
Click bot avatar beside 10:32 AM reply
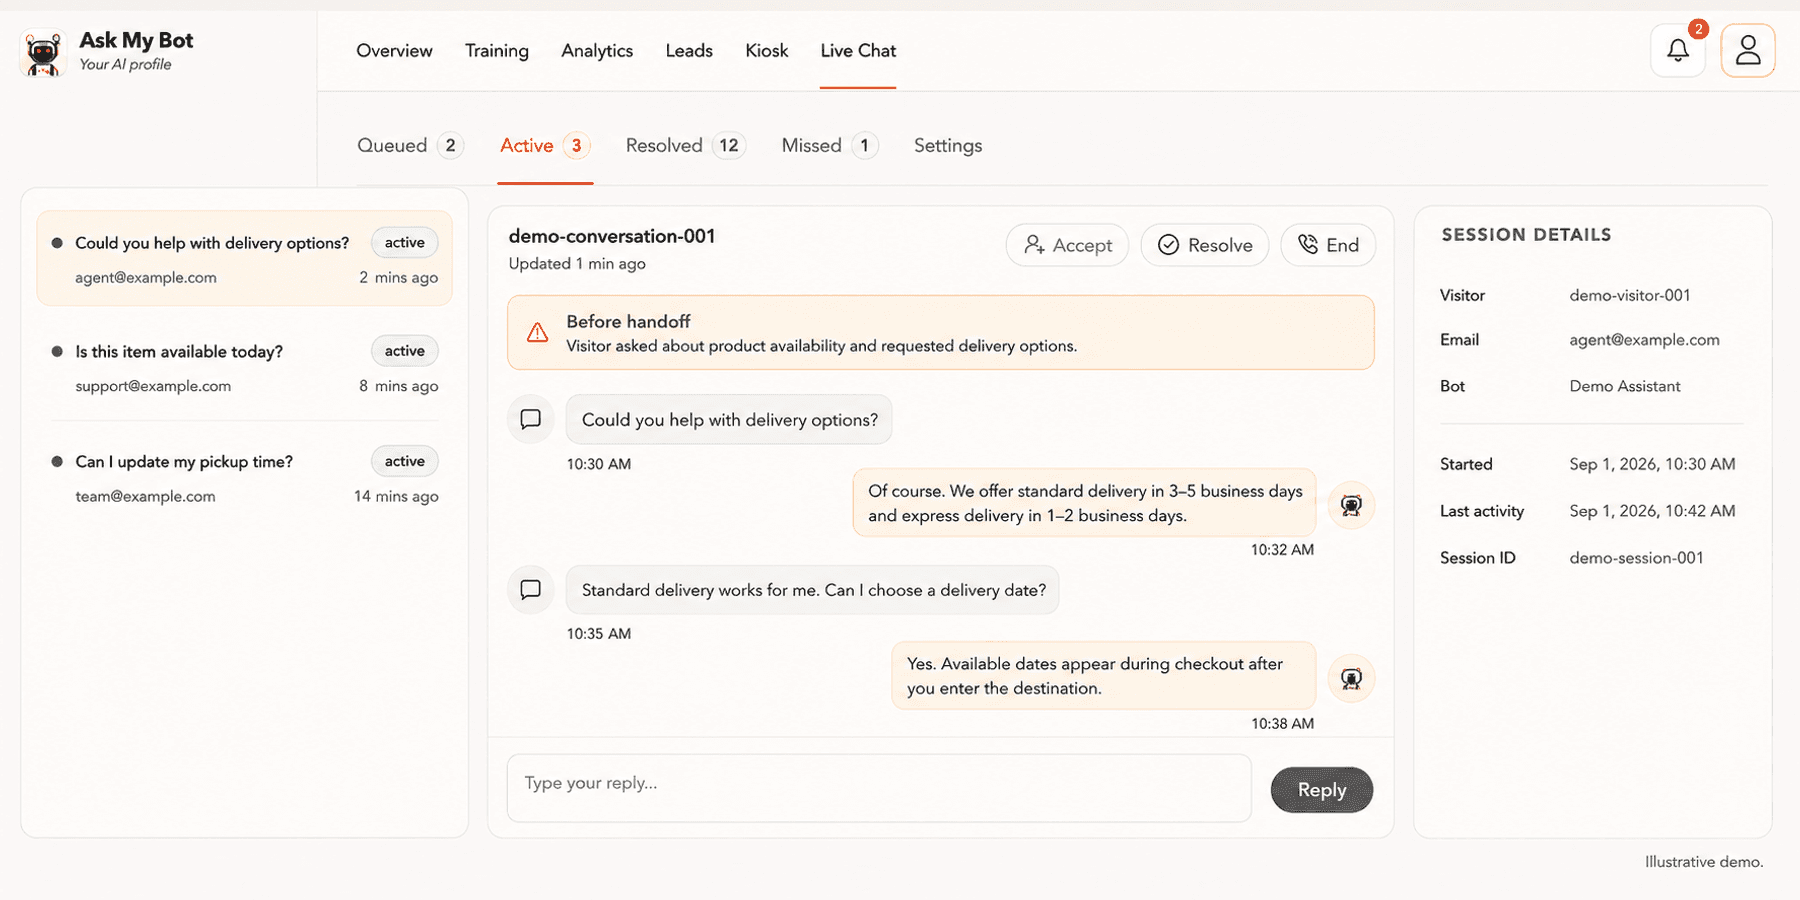click(x=1351, y=505)
